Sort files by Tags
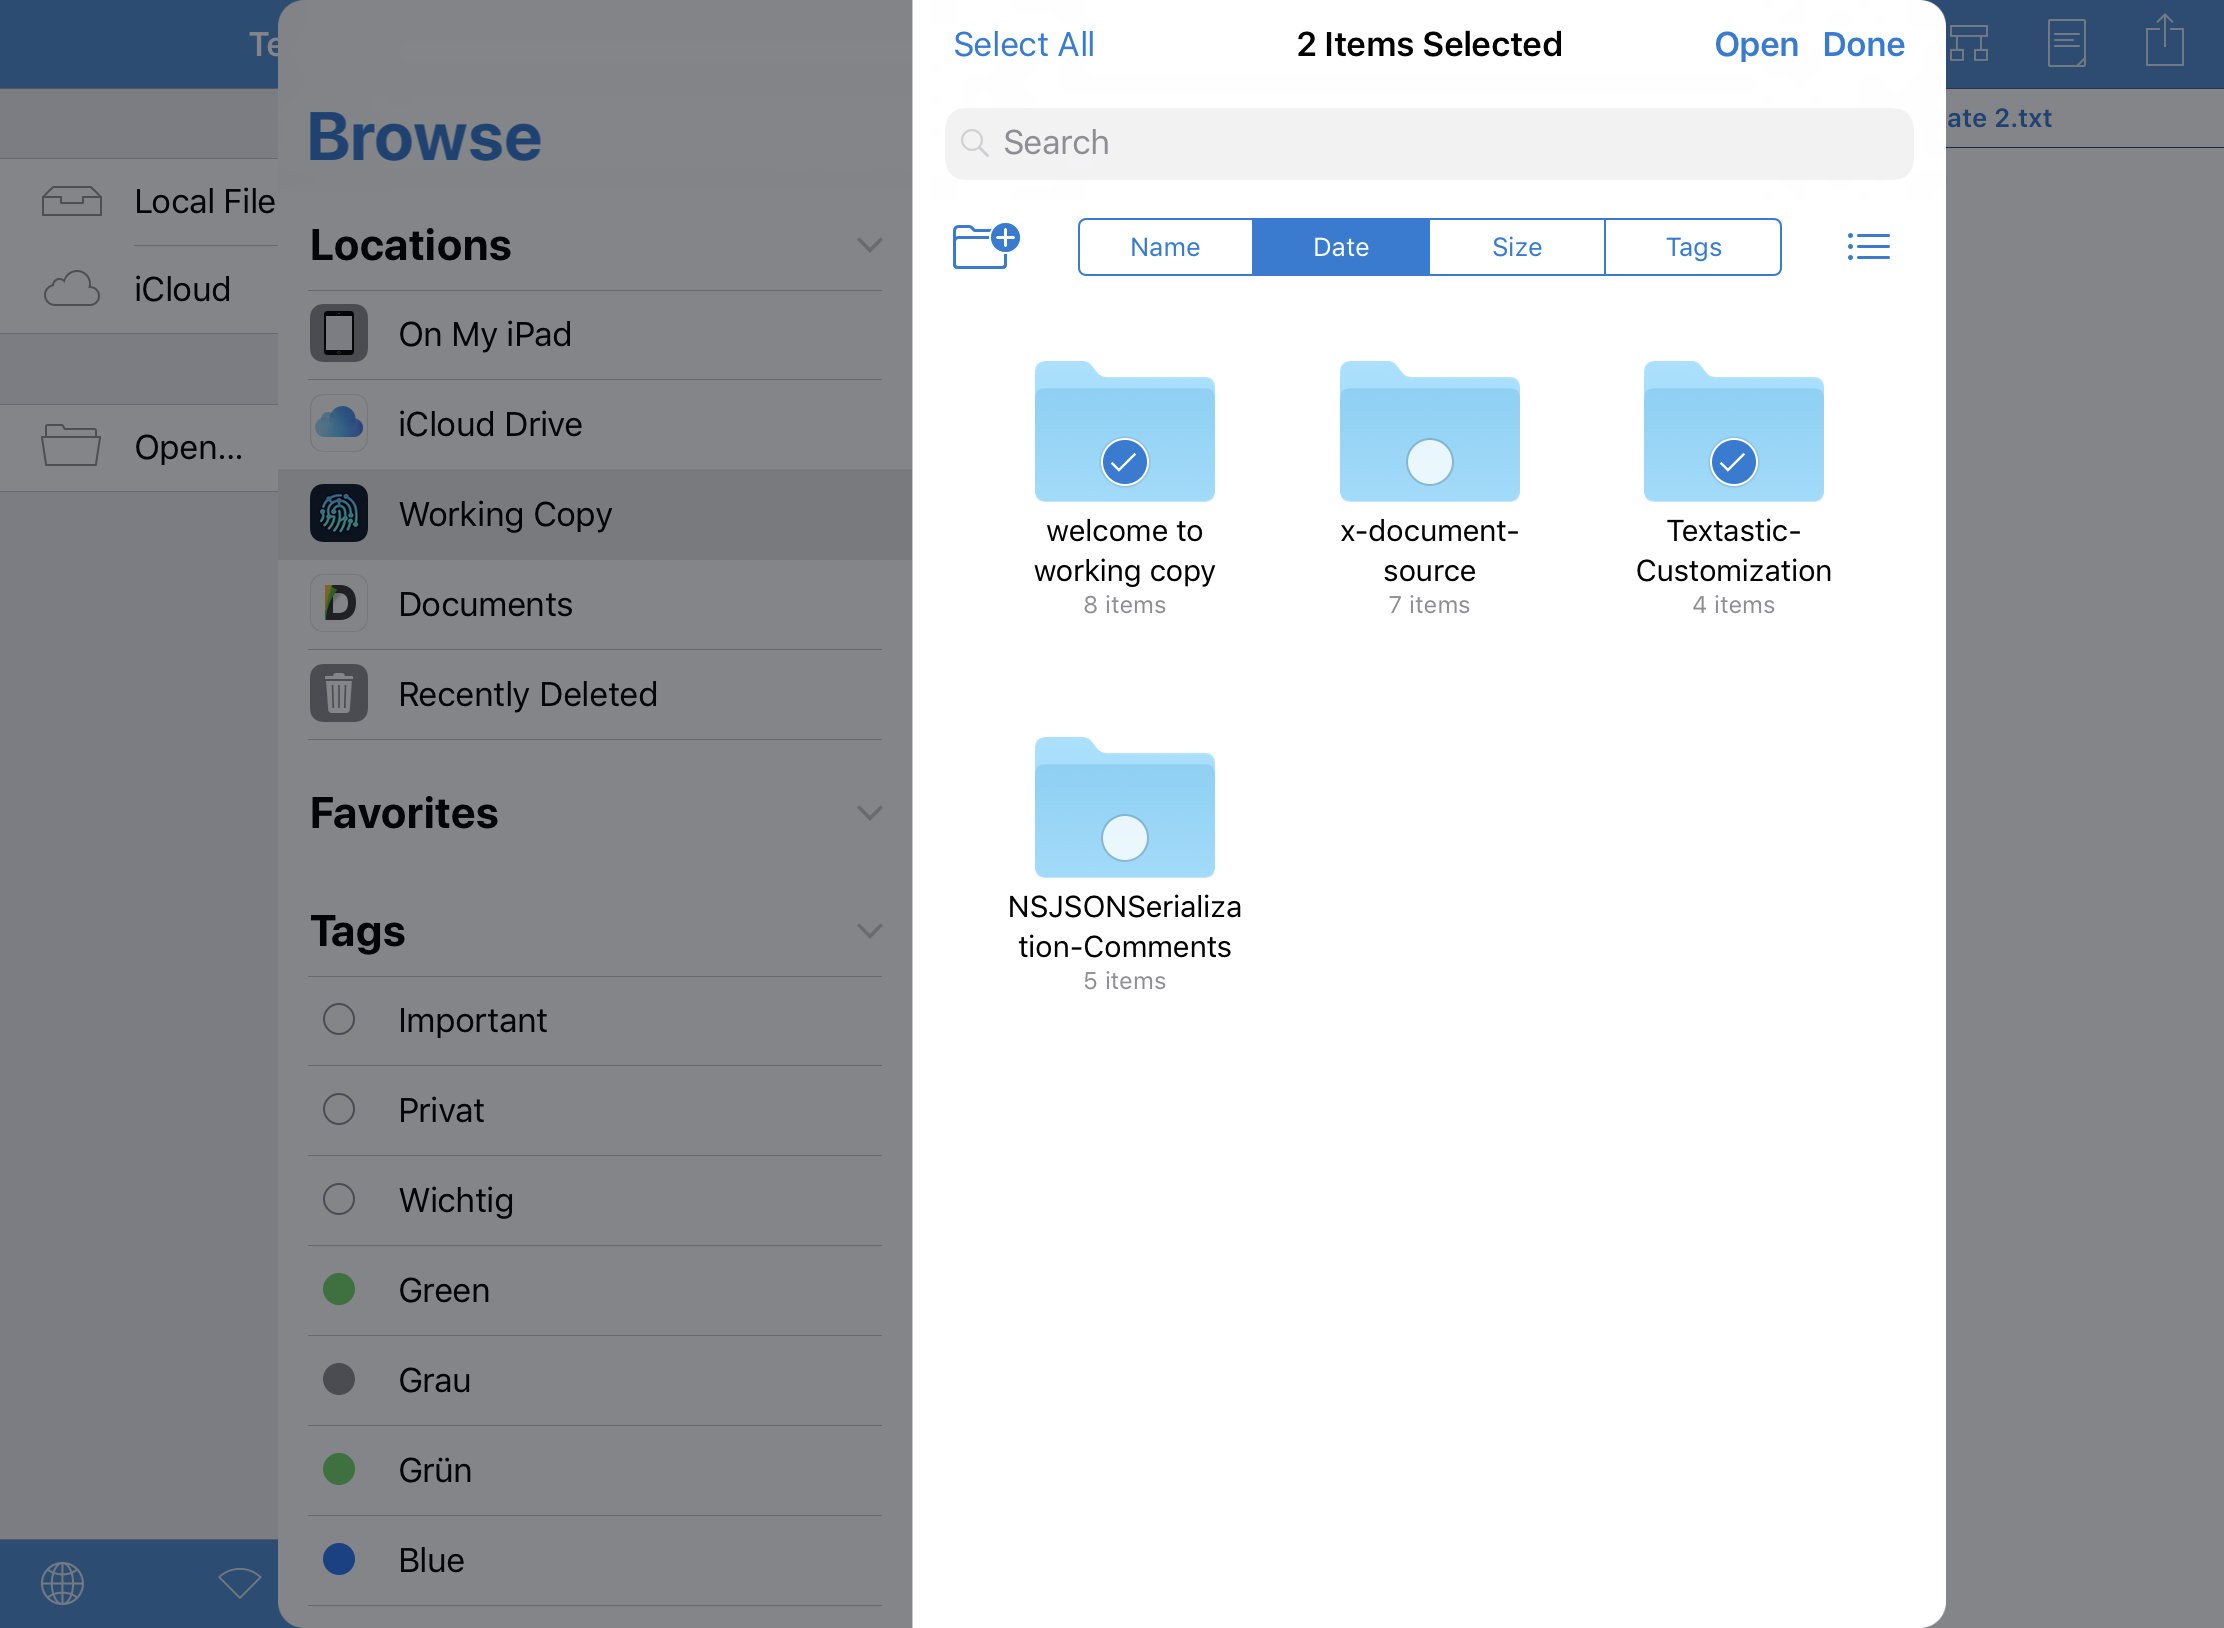The width and height of the screenshot is (2224, 1628). (1693, 247)
